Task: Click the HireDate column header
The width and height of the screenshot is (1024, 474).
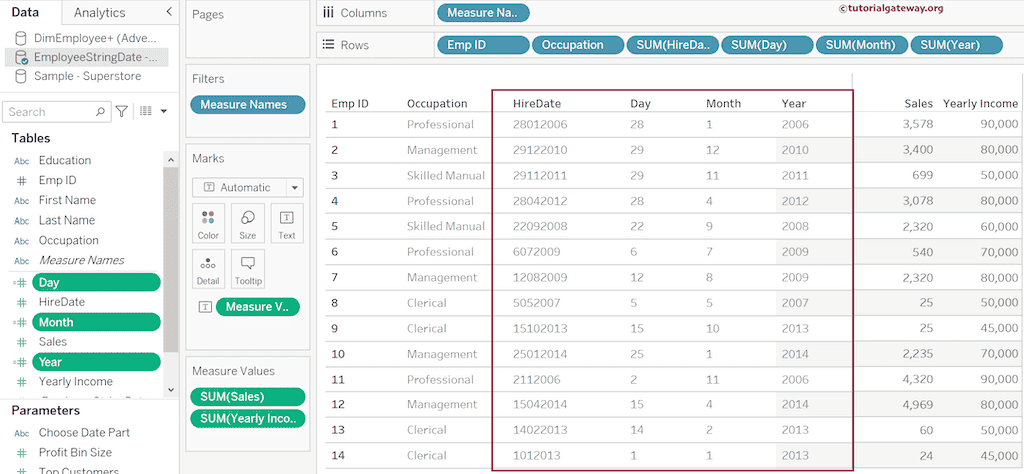Action: (537, 103)
